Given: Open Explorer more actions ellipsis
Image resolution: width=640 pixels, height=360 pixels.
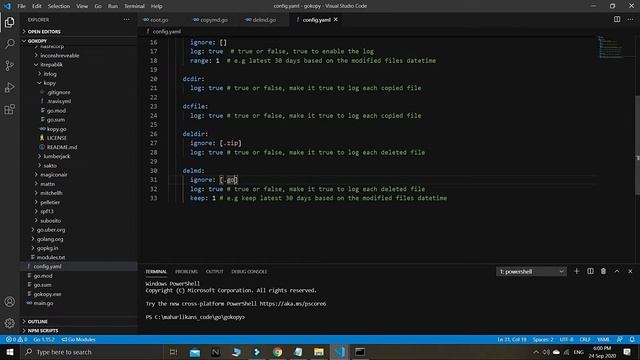Looking at the screenshot, I should tap(127, 20).
